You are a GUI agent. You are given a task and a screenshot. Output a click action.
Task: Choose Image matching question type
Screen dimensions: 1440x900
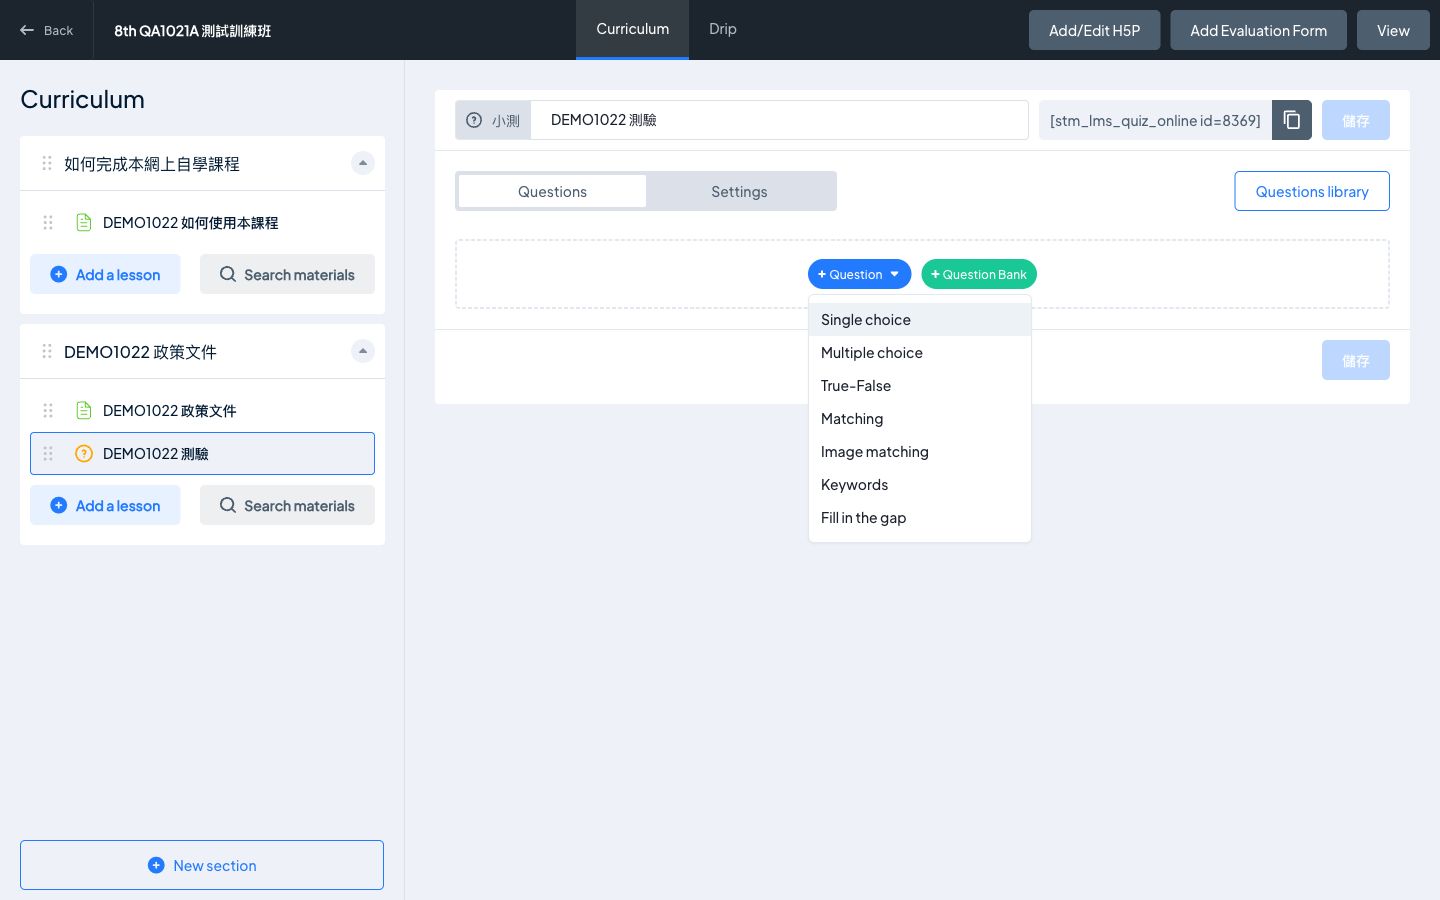click(x=919, y=452)
